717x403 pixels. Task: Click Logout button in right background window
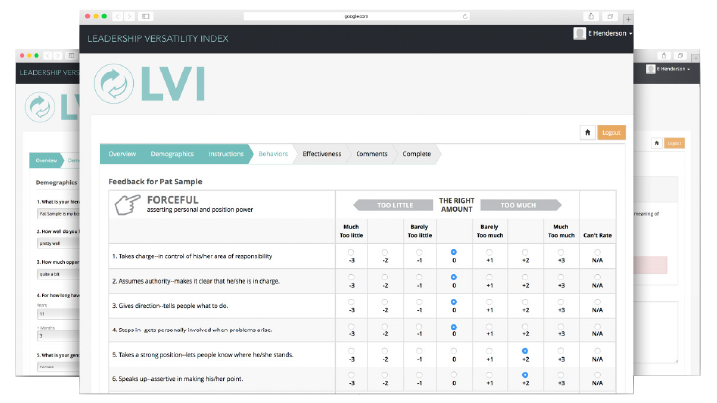click(x=674, y=143)
